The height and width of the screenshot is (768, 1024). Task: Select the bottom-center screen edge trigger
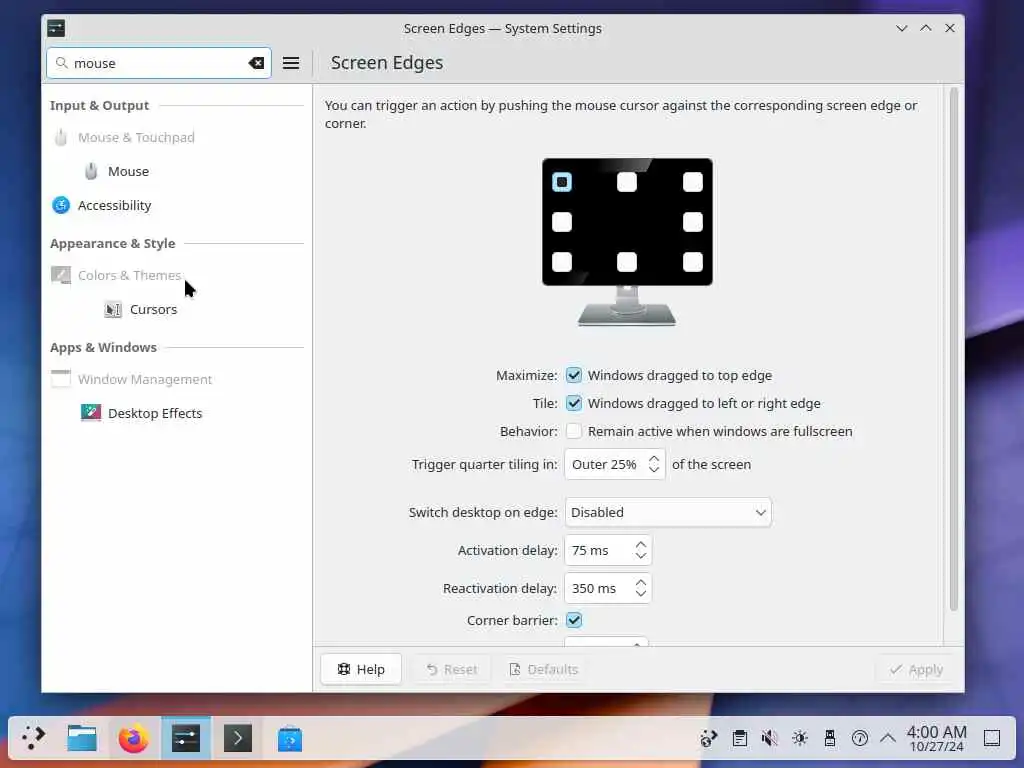(627, 262)
